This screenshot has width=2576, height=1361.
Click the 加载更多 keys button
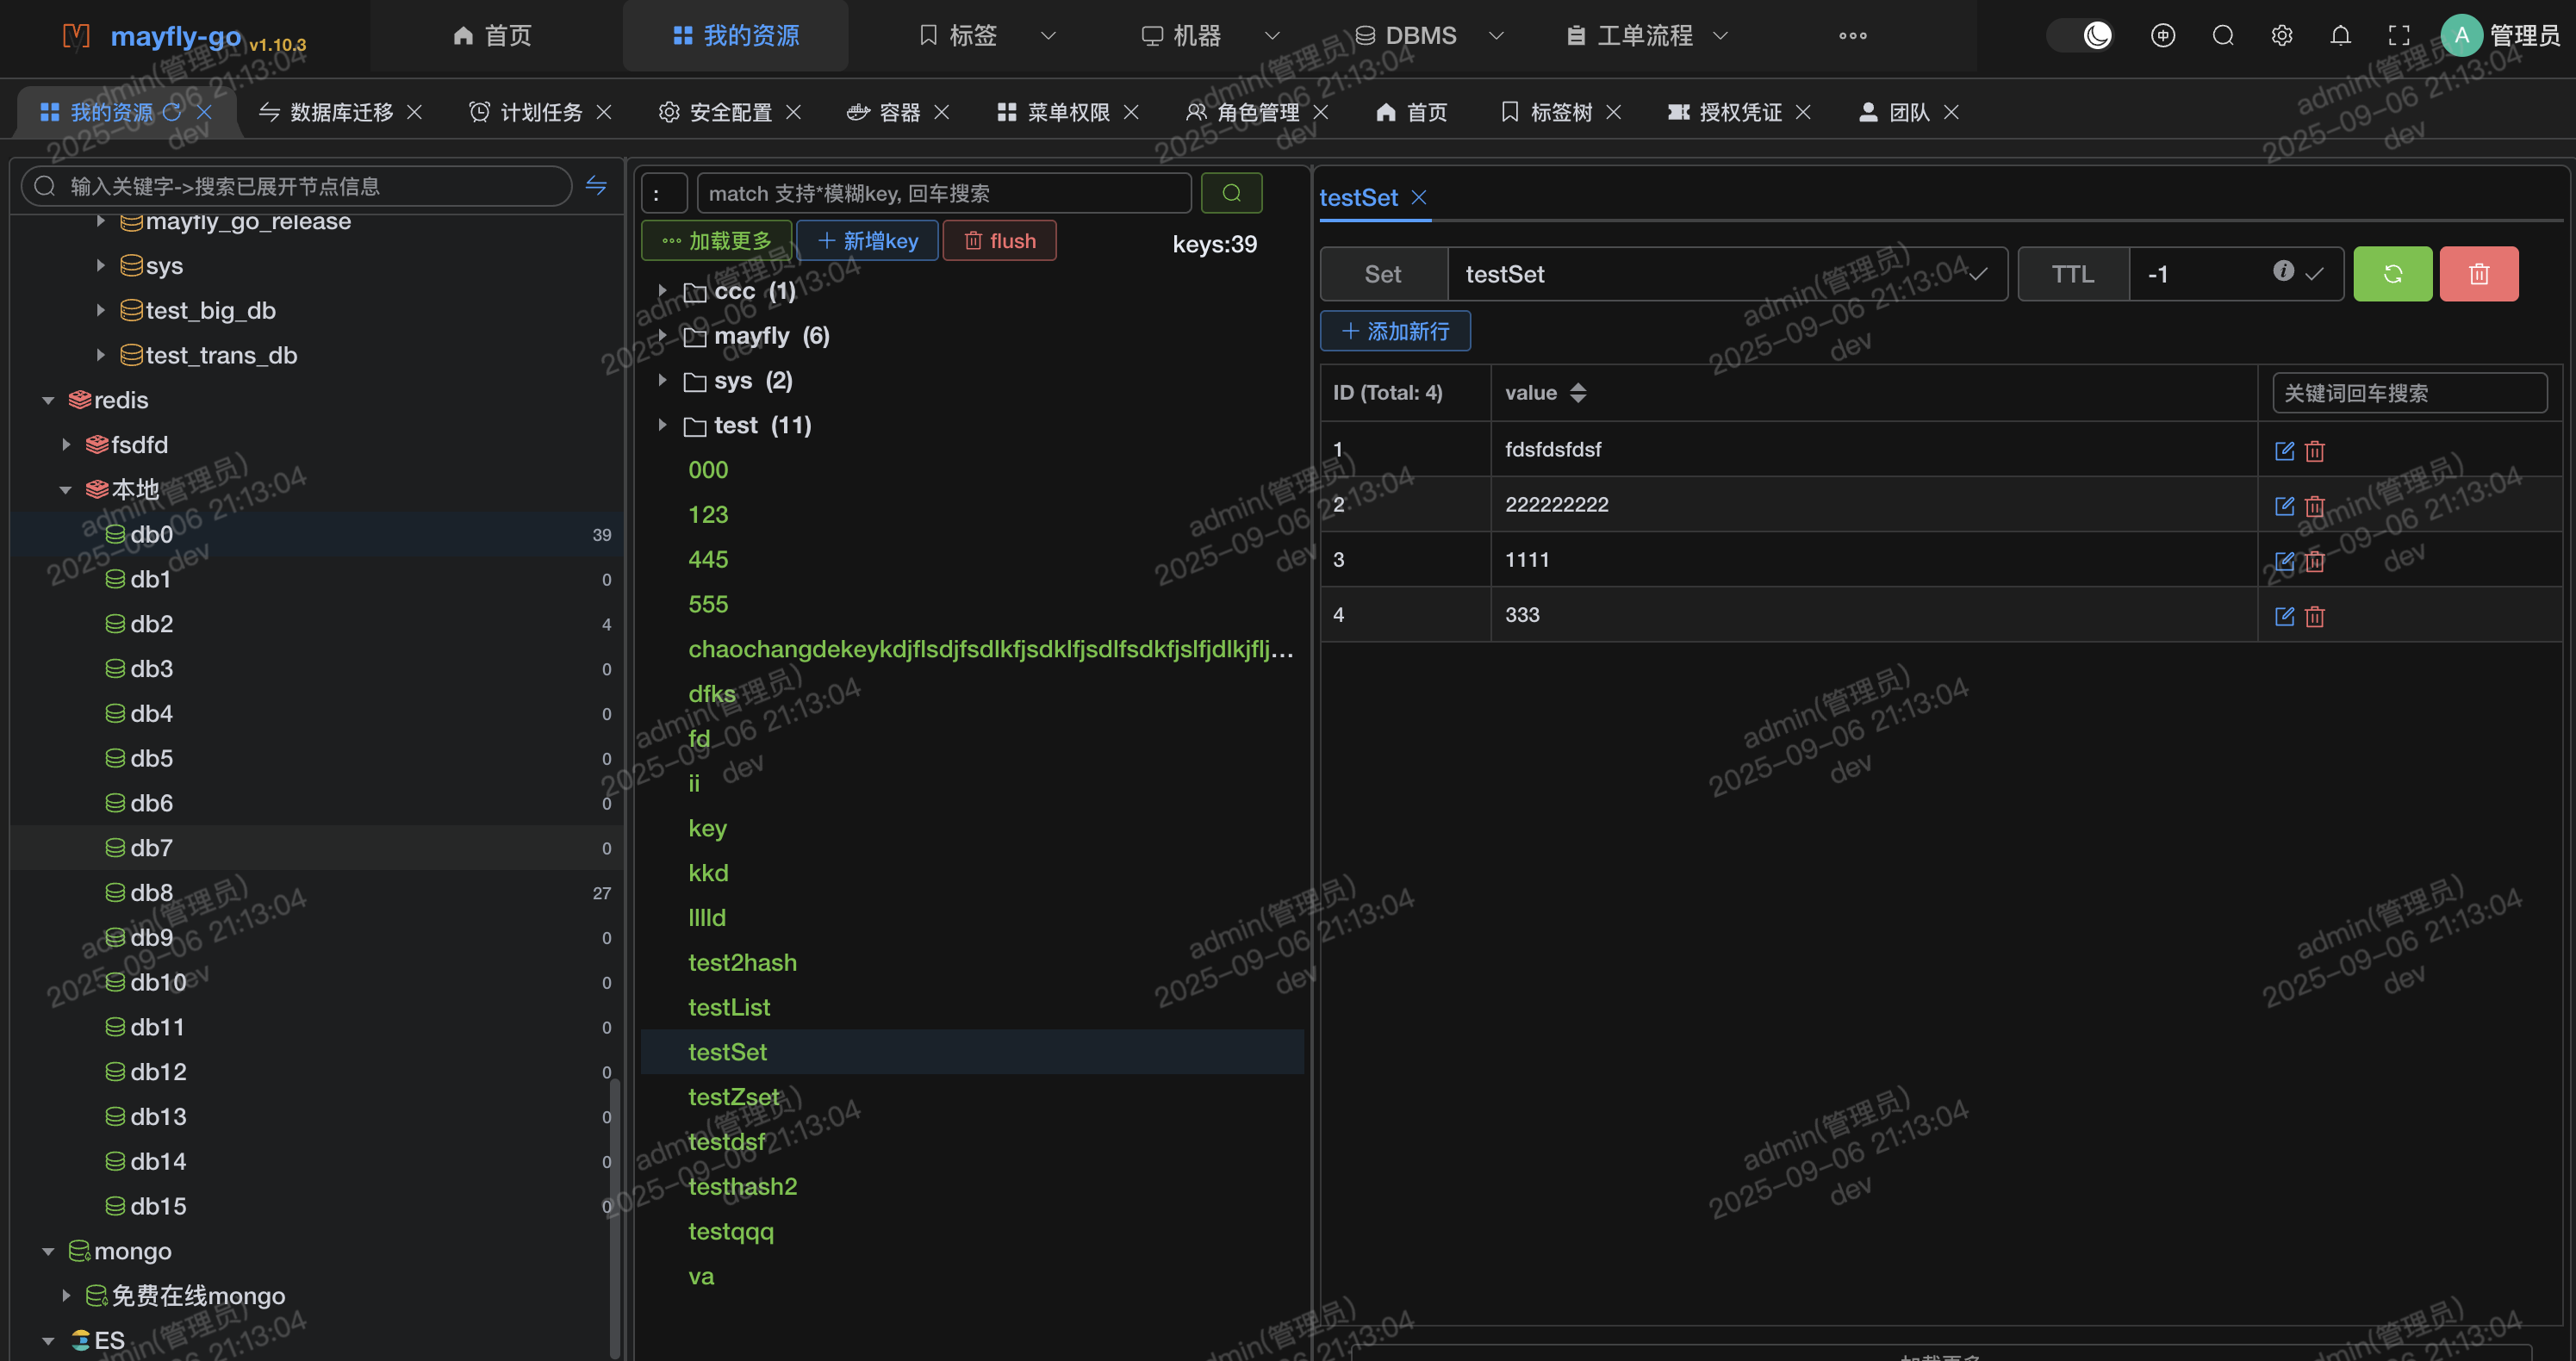click(x=716, y=240)
